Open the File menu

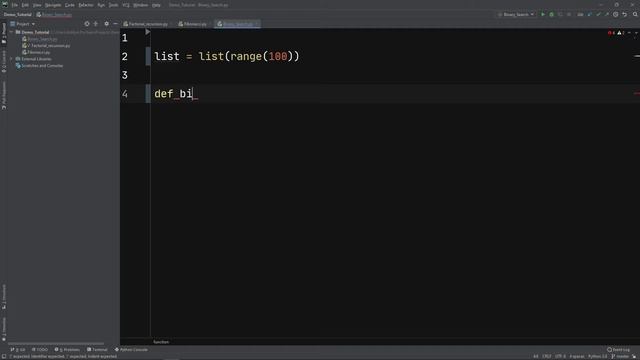point(15,5)
